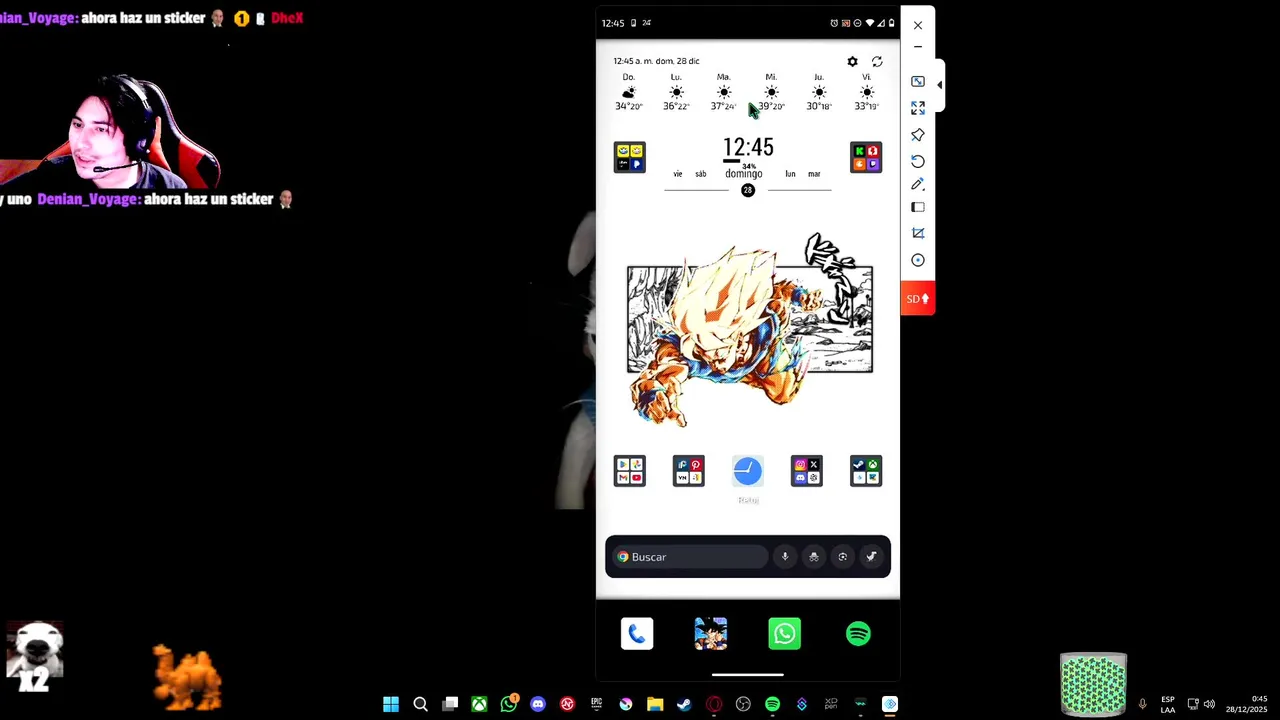Start screen recording with the circle icon
Viewport: 1280px width, 720px height.
tap(918, 260)
